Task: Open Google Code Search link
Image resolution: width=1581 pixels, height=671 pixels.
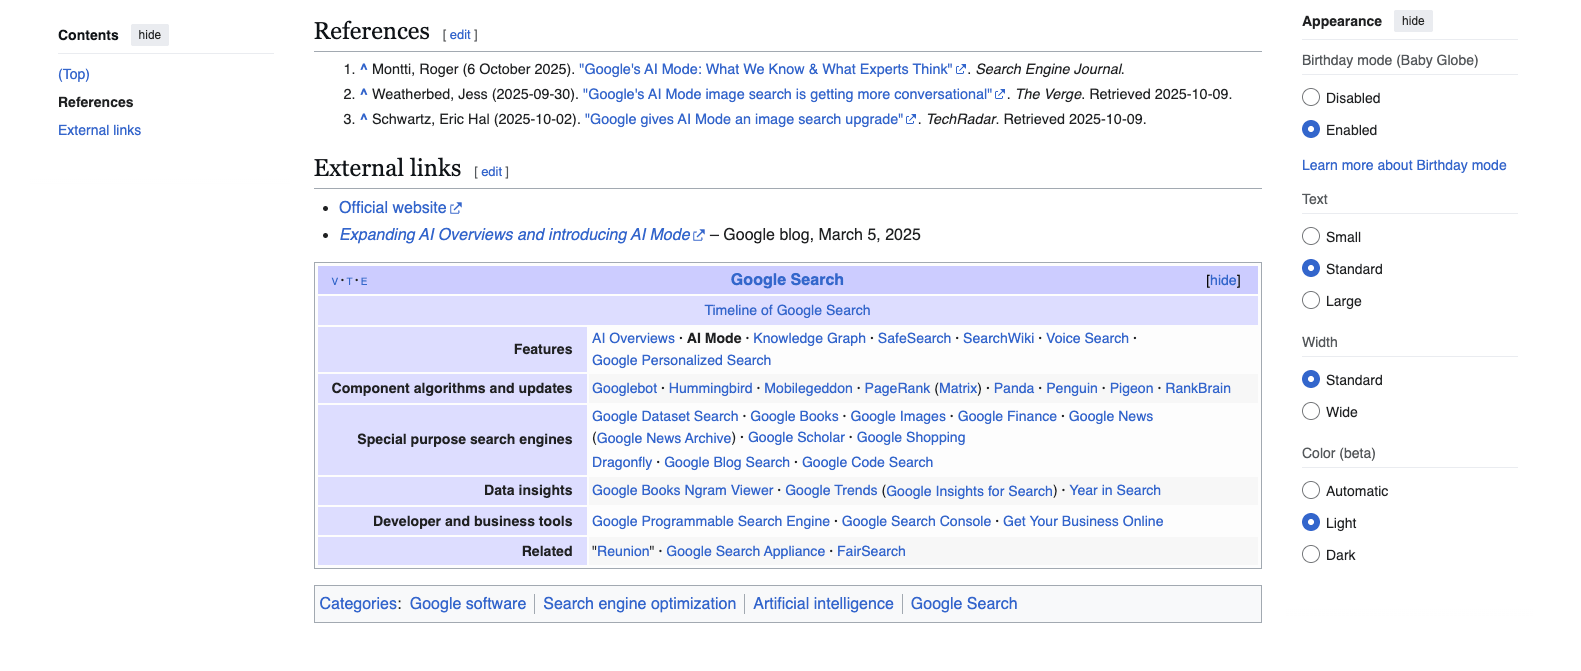Action: (x=867, y=462)
